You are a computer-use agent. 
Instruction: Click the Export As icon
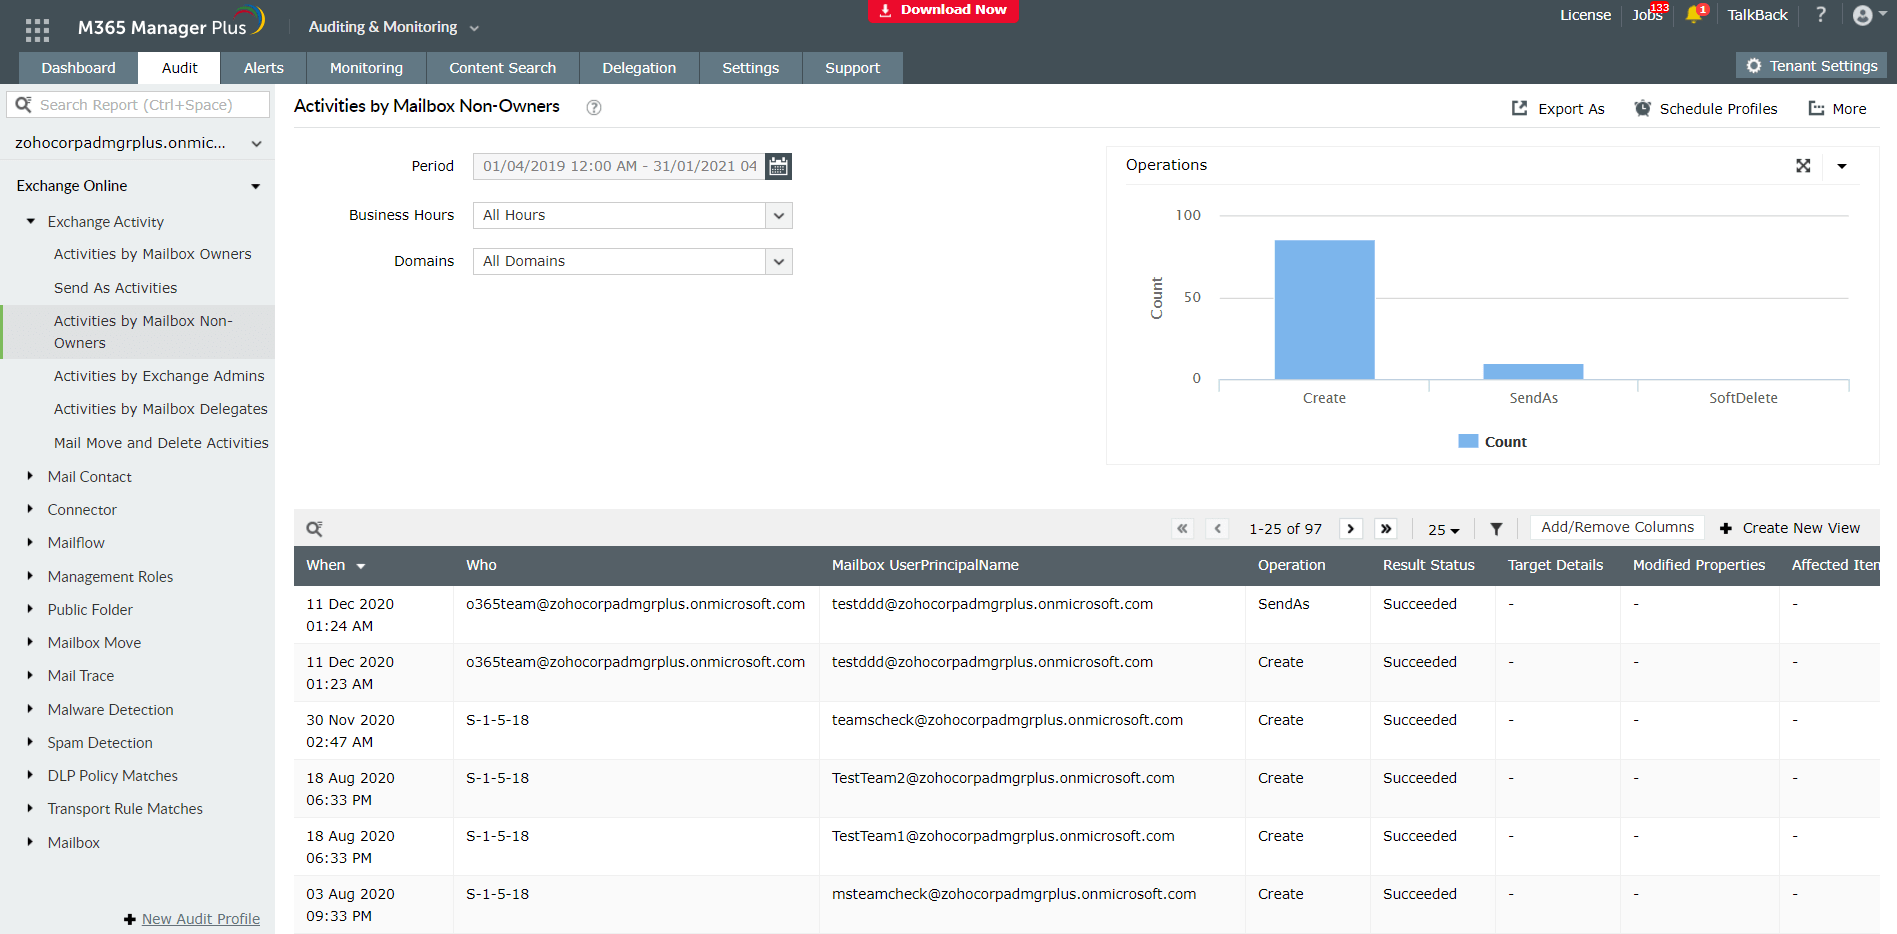1519,108
